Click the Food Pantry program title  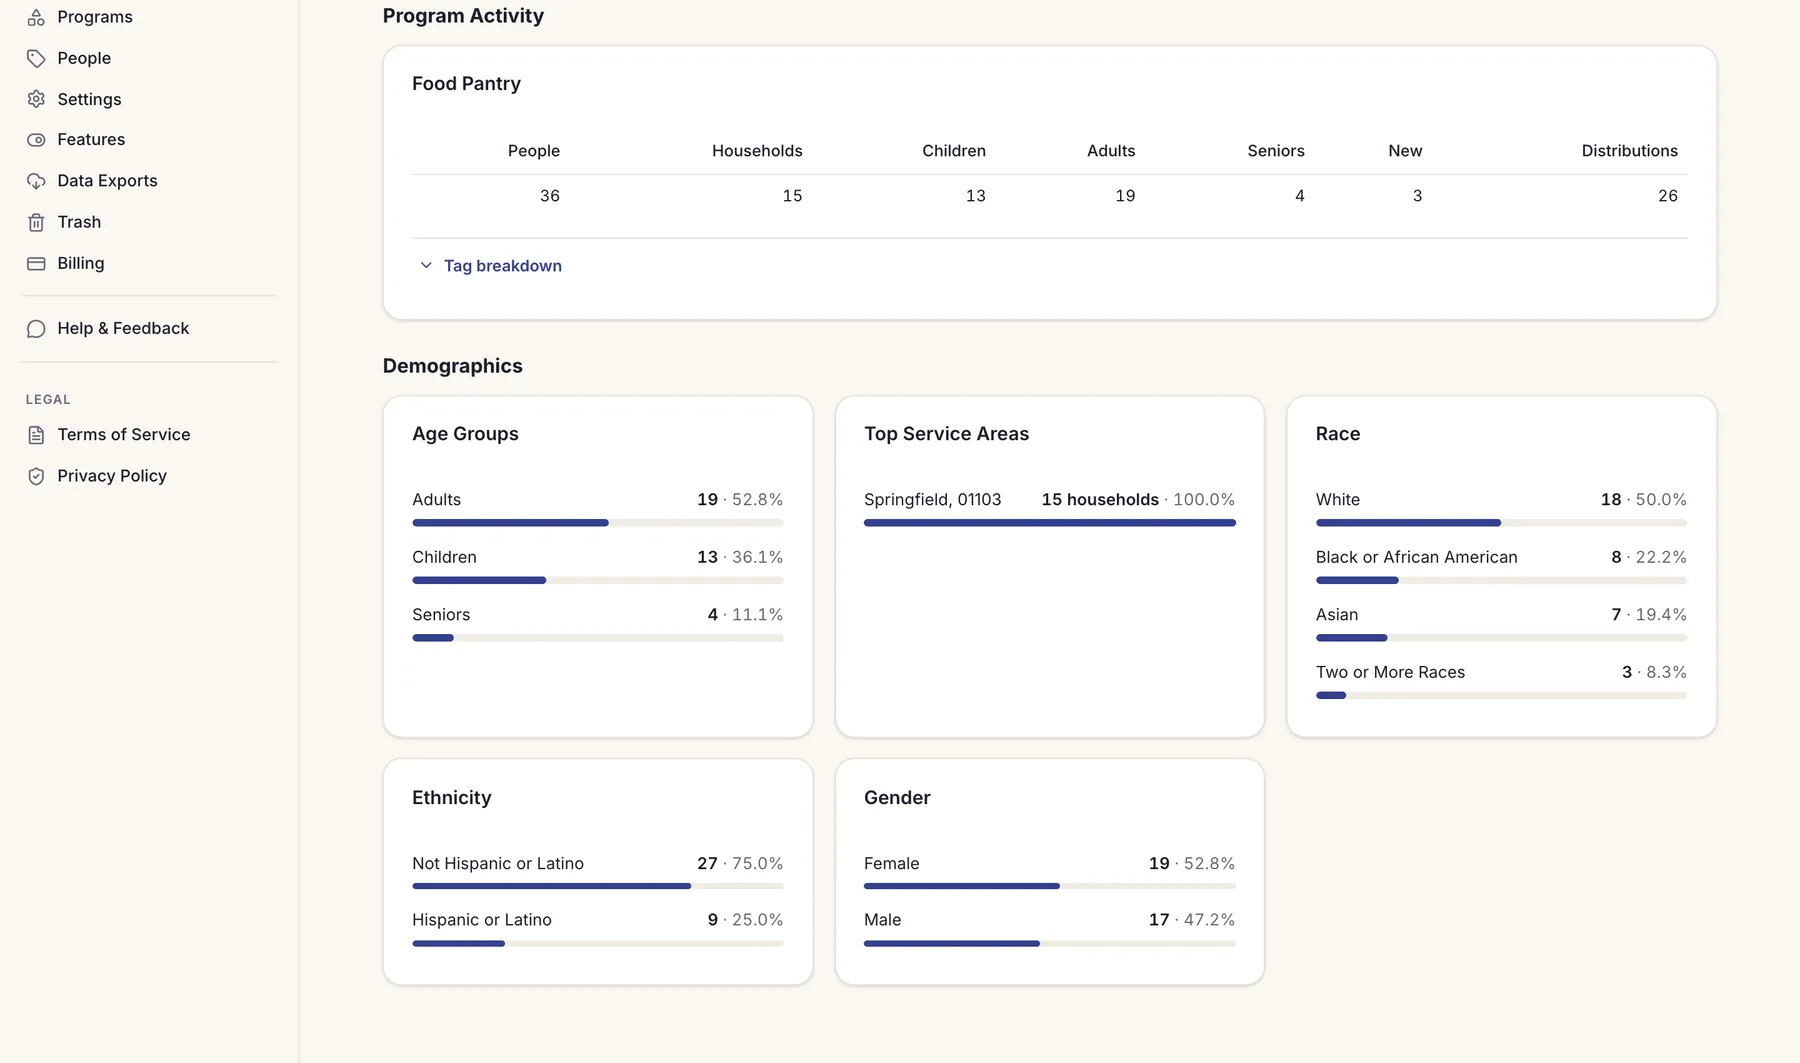[466, 84]
